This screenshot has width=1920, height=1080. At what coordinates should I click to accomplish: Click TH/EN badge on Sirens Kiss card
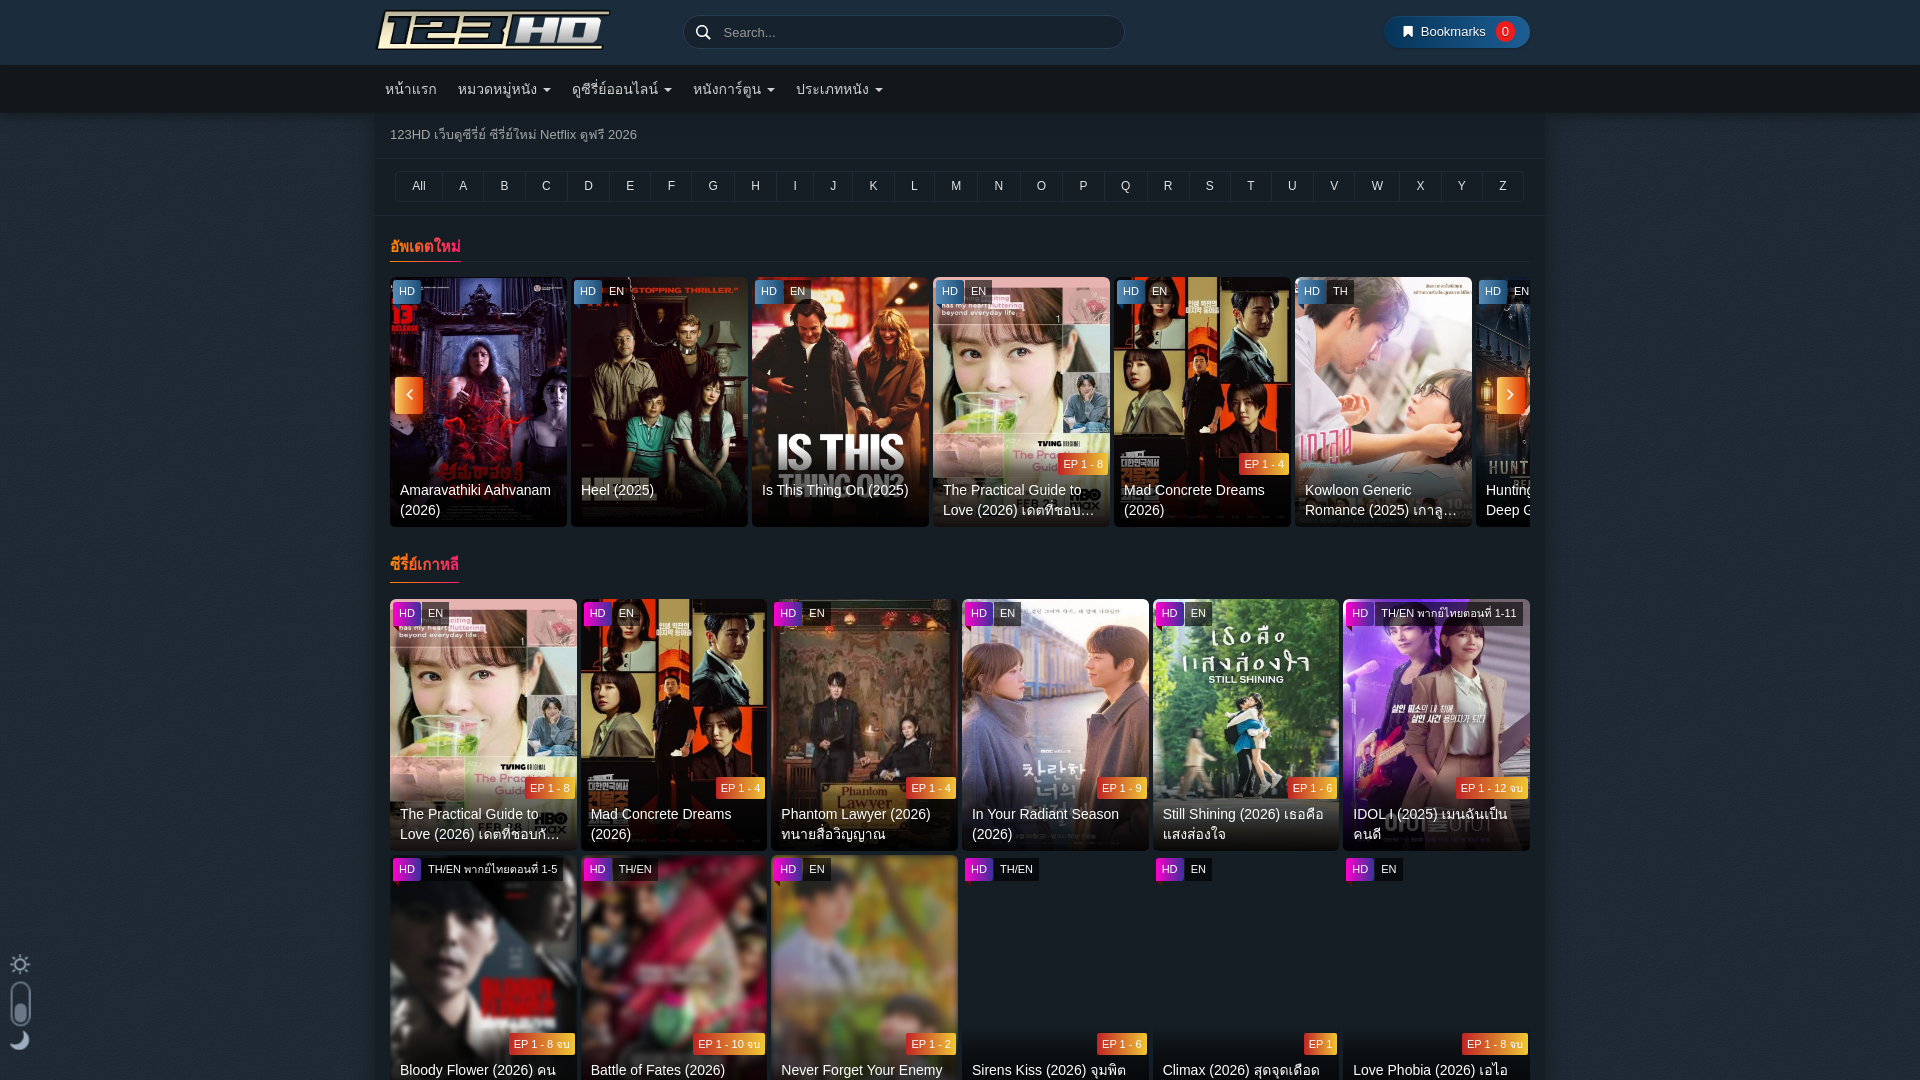(x=1016, y=870)
